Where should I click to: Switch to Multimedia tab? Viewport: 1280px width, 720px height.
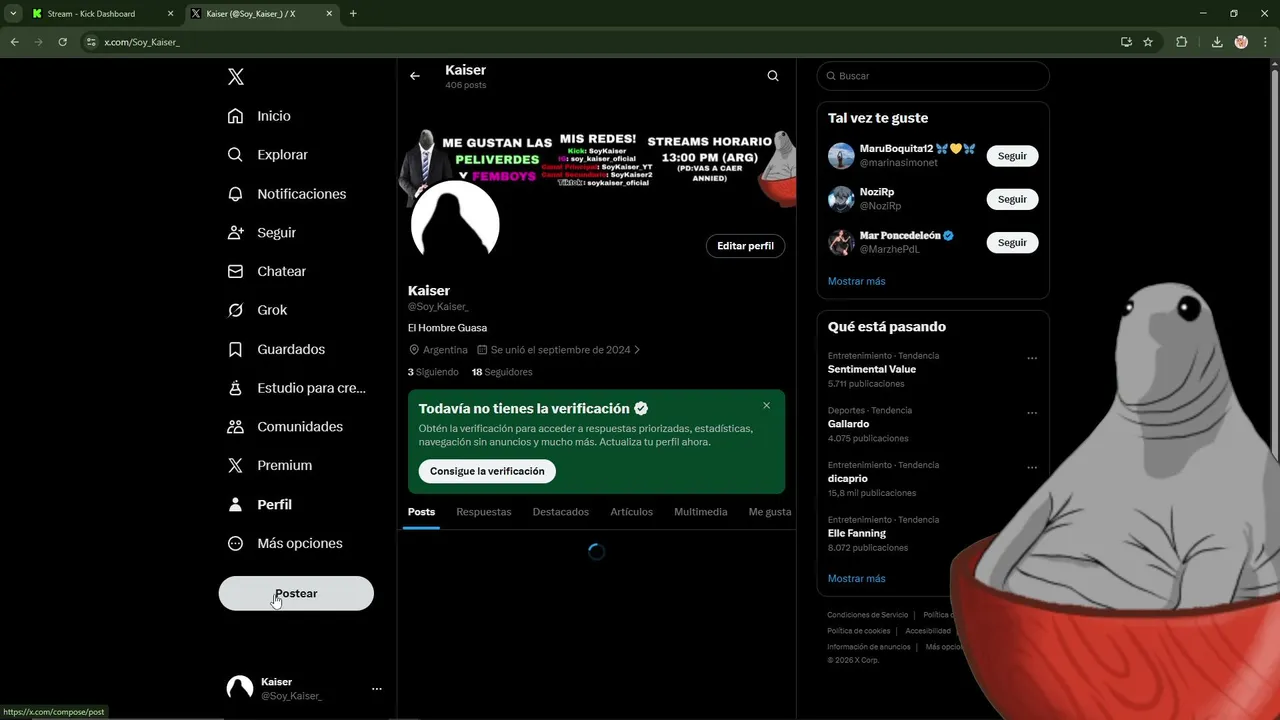701,512
